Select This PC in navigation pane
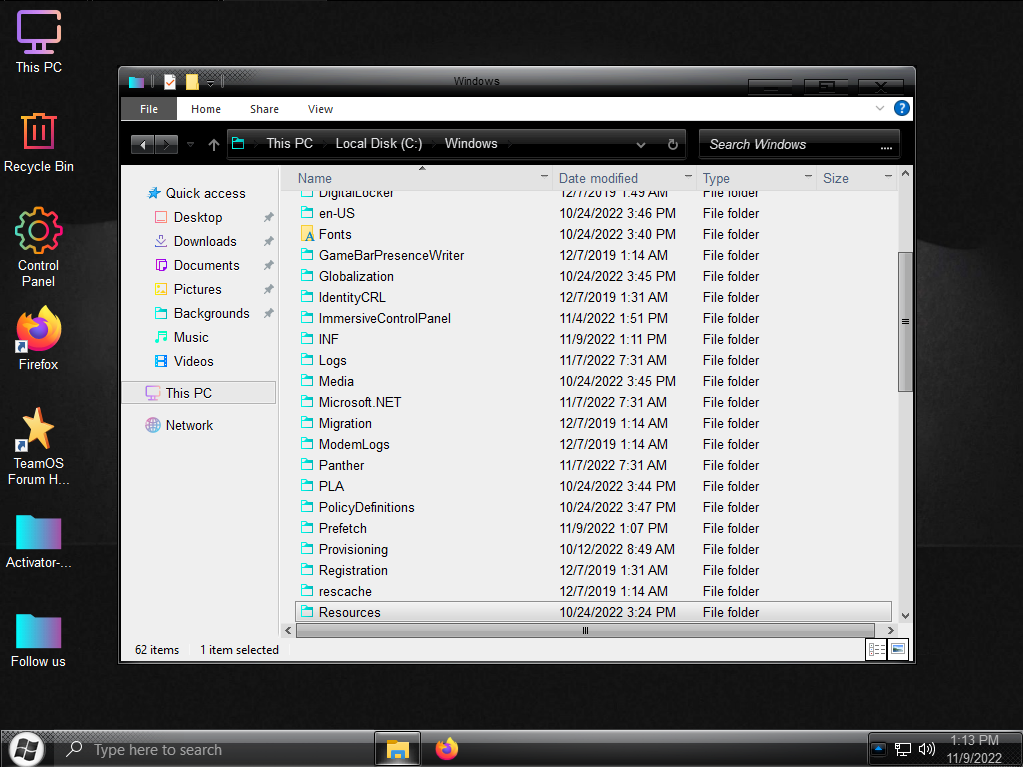This screenshot has width=1023, height=767. pyautogui.click(x=198, y=393)
